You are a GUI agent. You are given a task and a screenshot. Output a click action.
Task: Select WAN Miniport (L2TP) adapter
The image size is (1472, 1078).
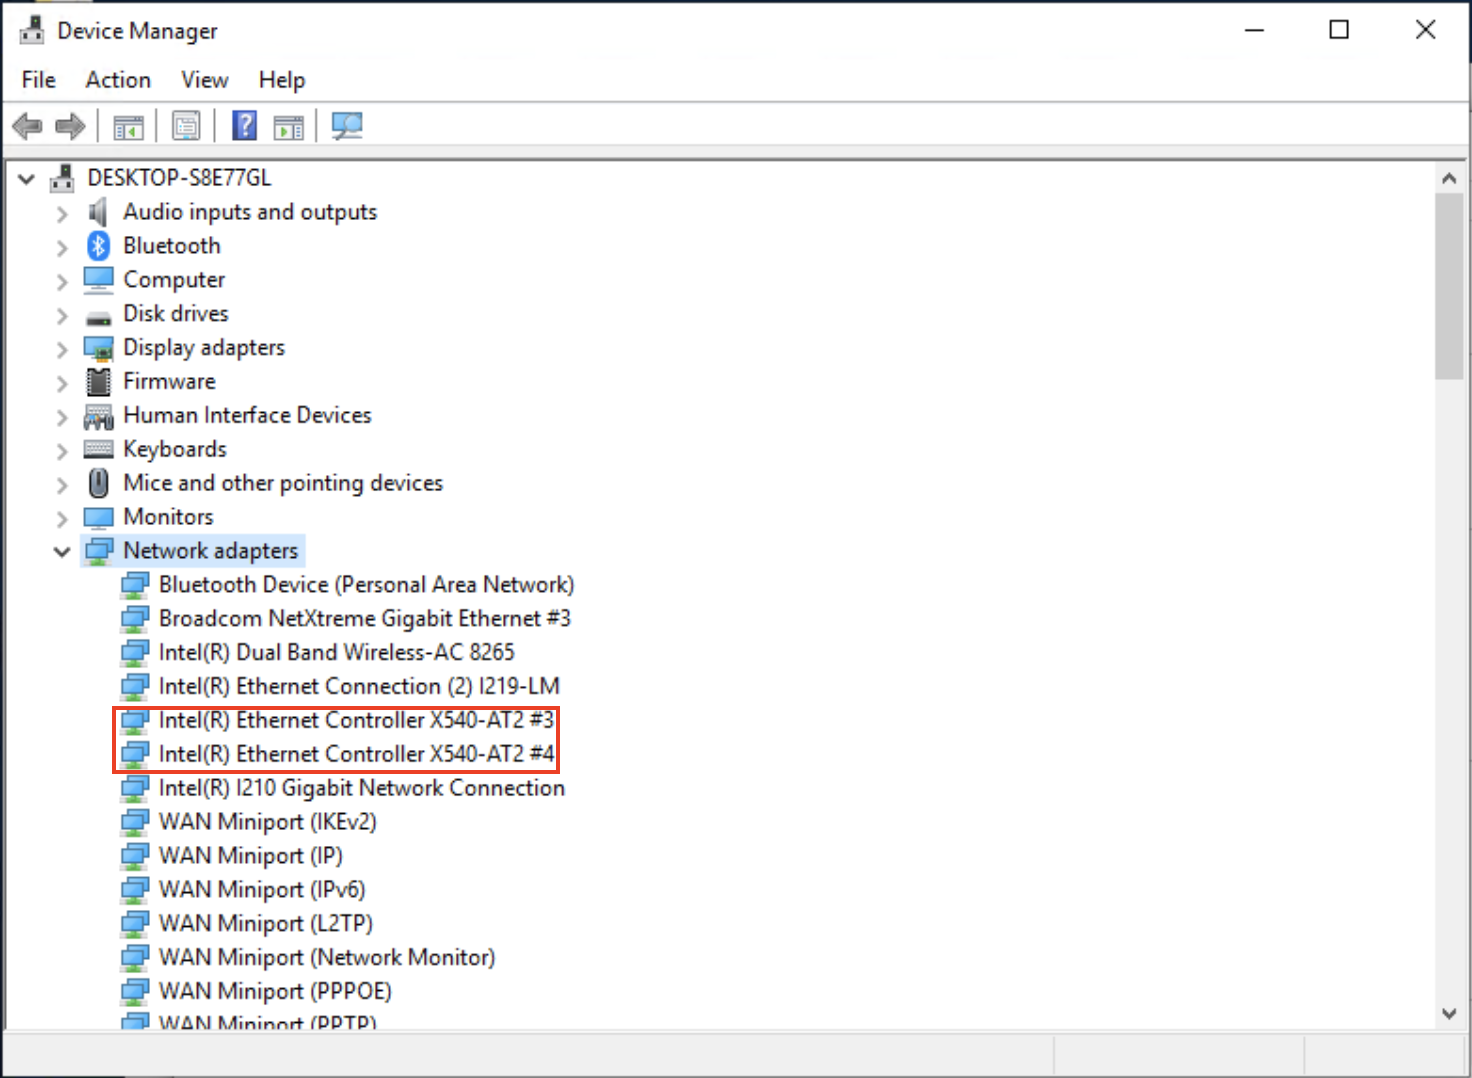pos(266,924)
